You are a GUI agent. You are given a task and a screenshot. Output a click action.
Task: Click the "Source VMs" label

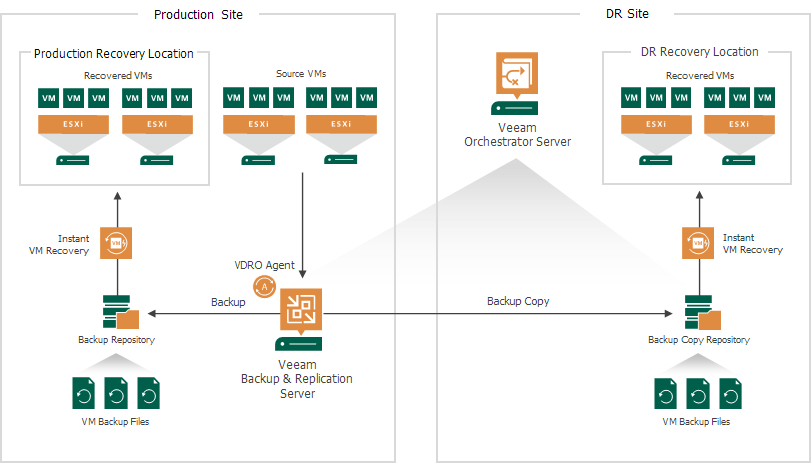[x=301, y=73]
